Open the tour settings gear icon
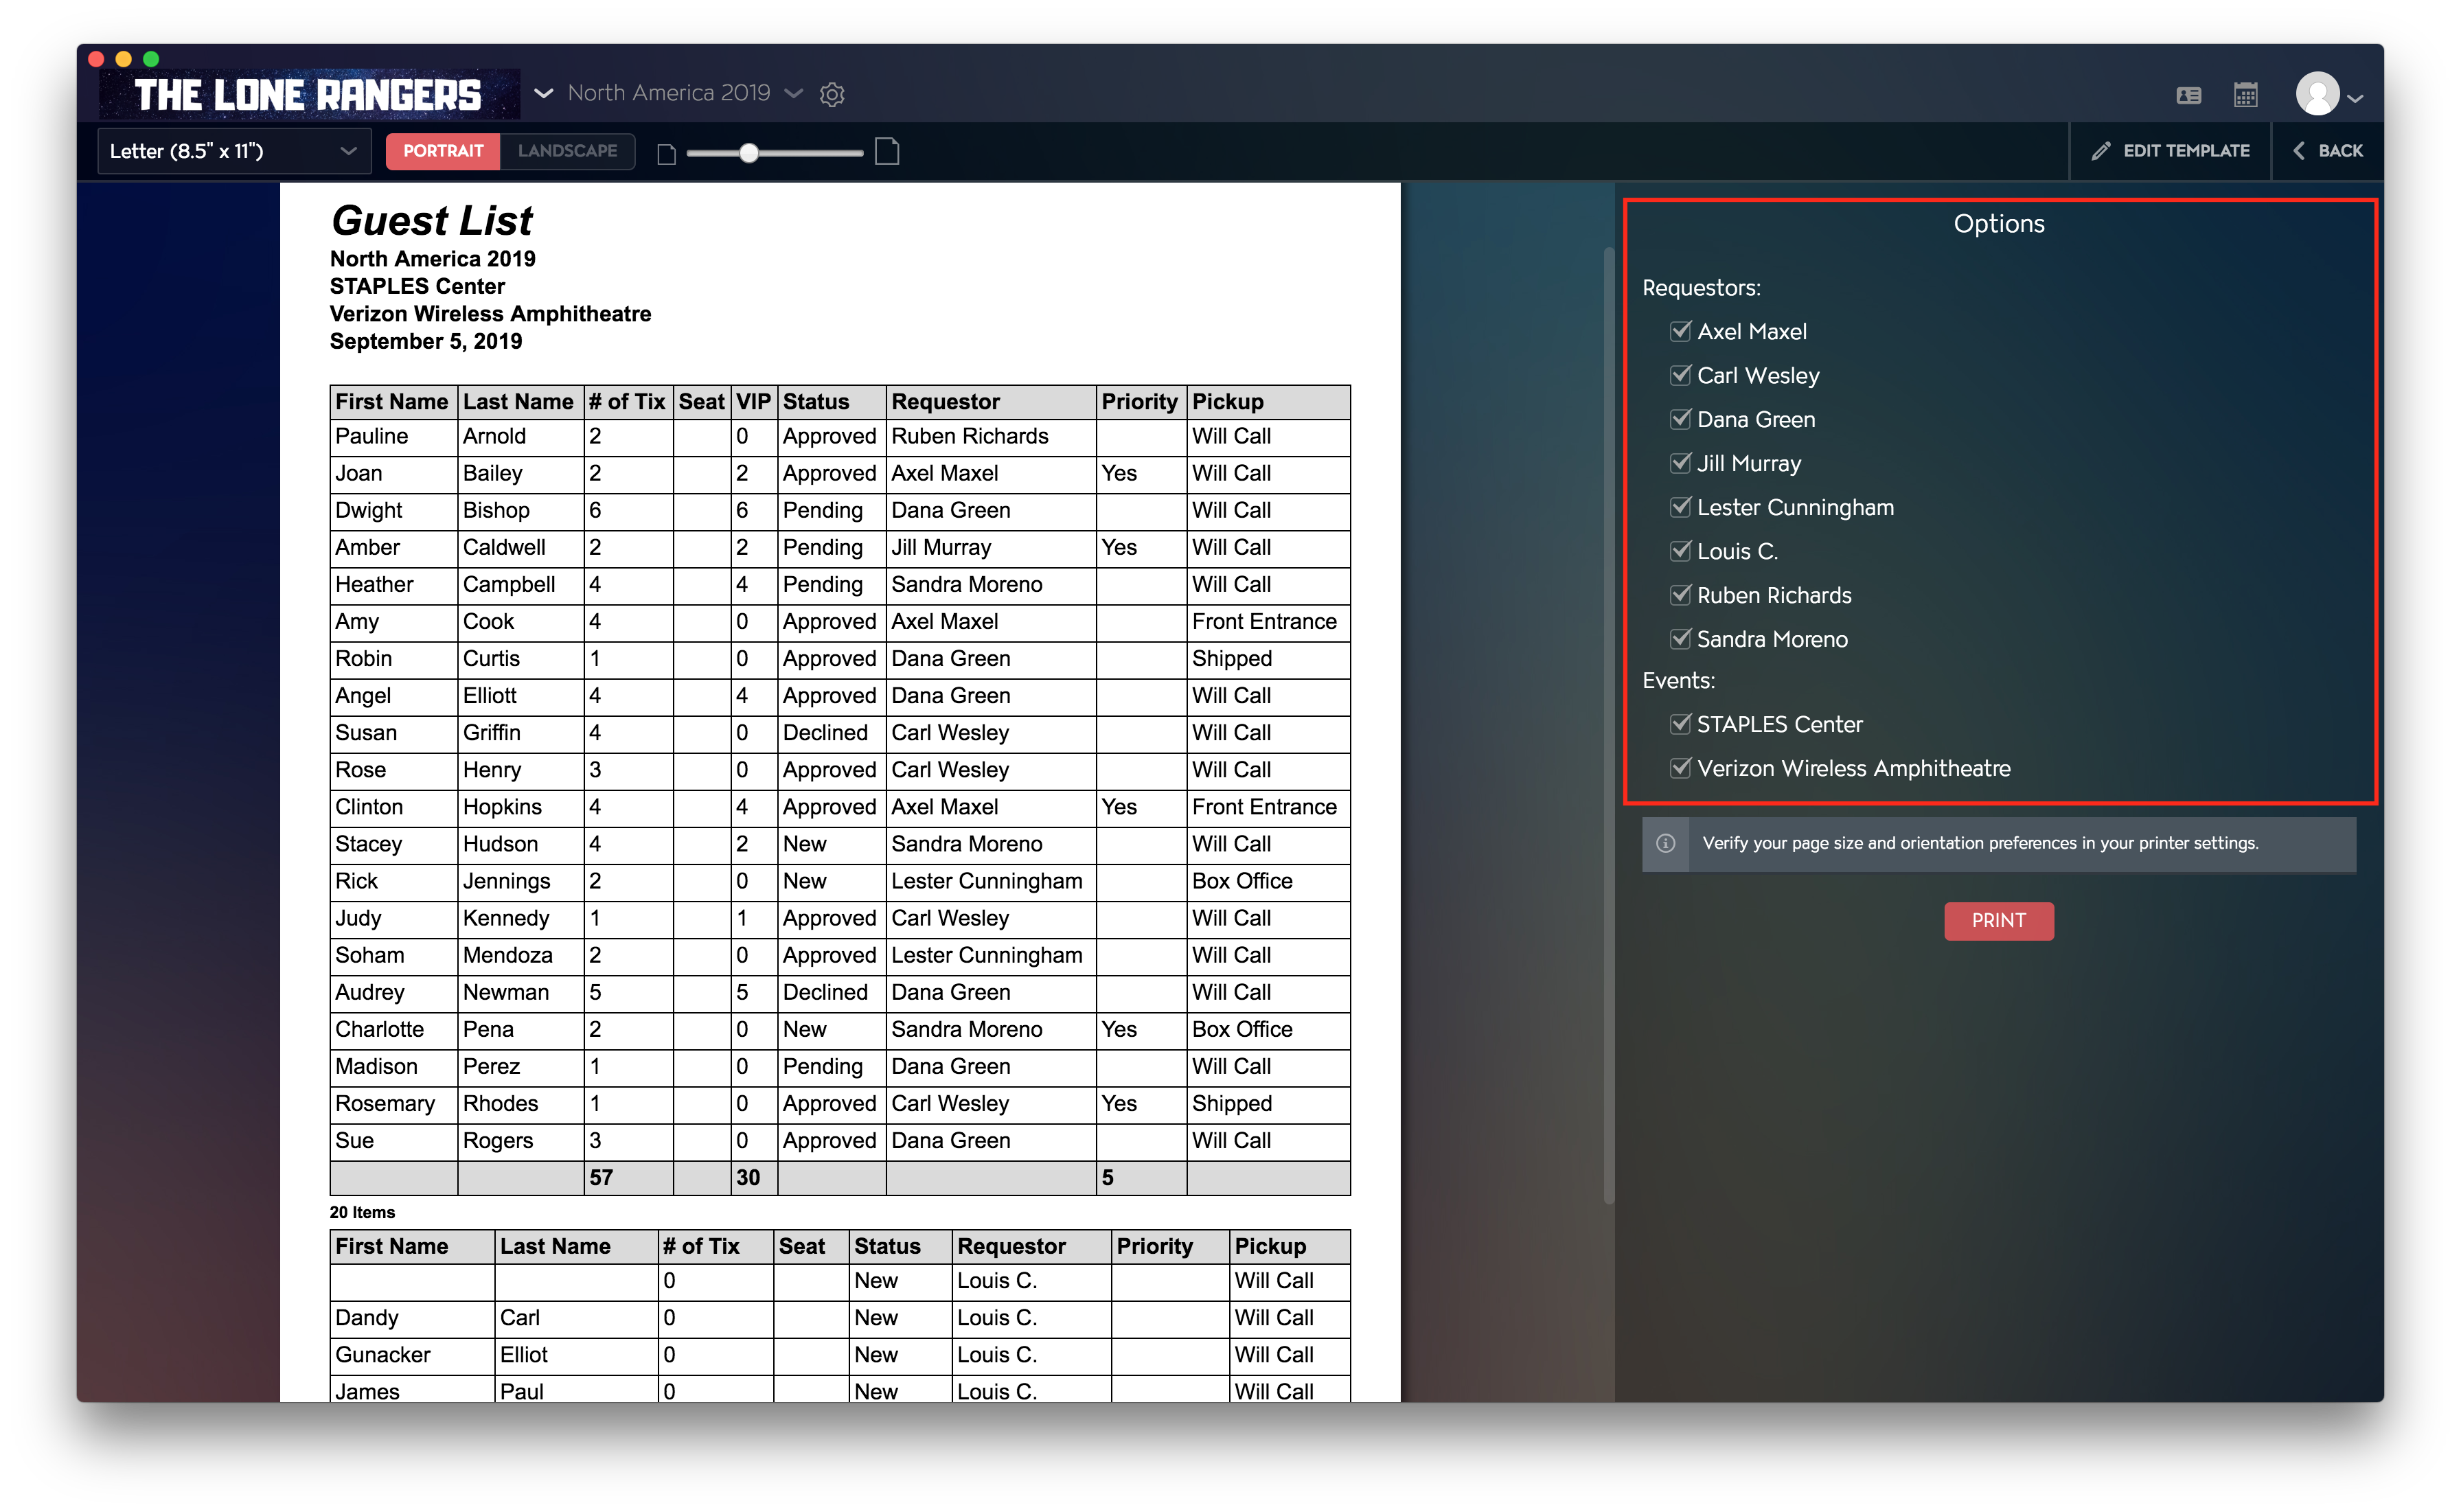 coord(832,94)
